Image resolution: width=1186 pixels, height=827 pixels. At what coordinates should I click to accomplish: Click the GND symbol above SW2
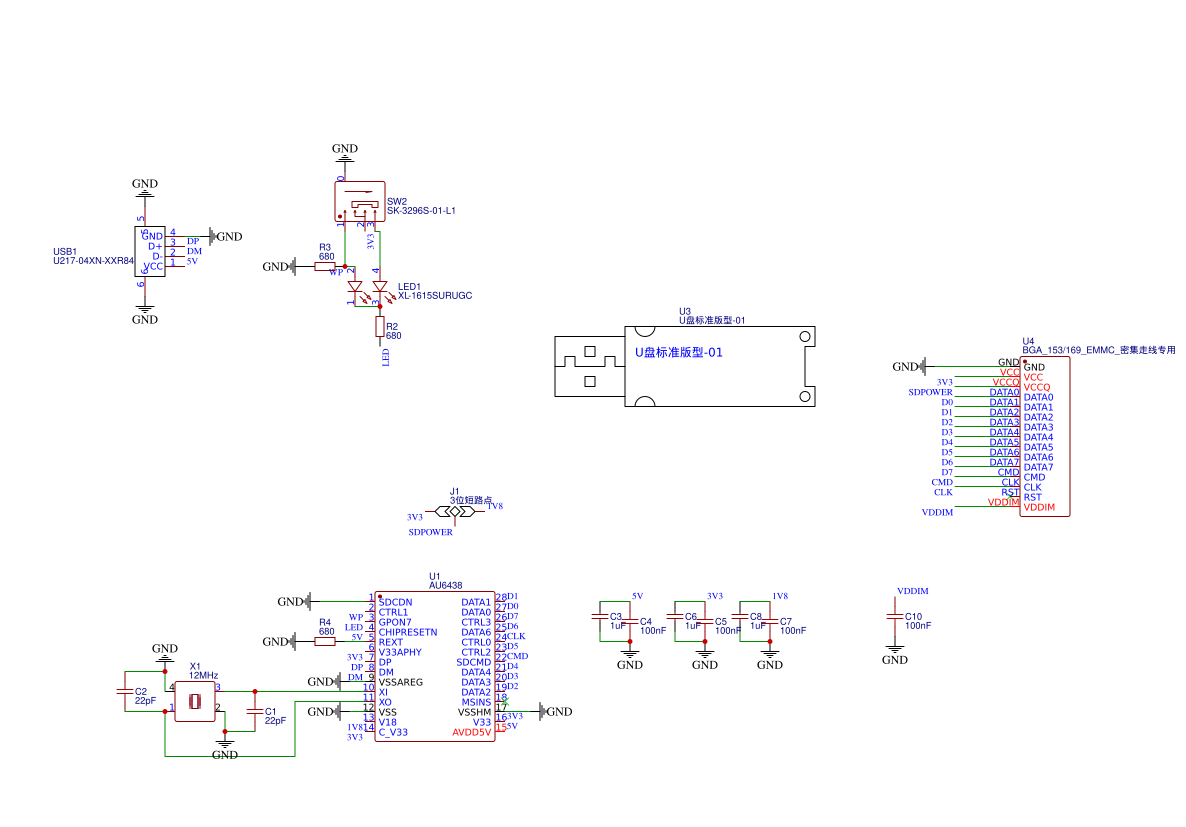point(345,153)
